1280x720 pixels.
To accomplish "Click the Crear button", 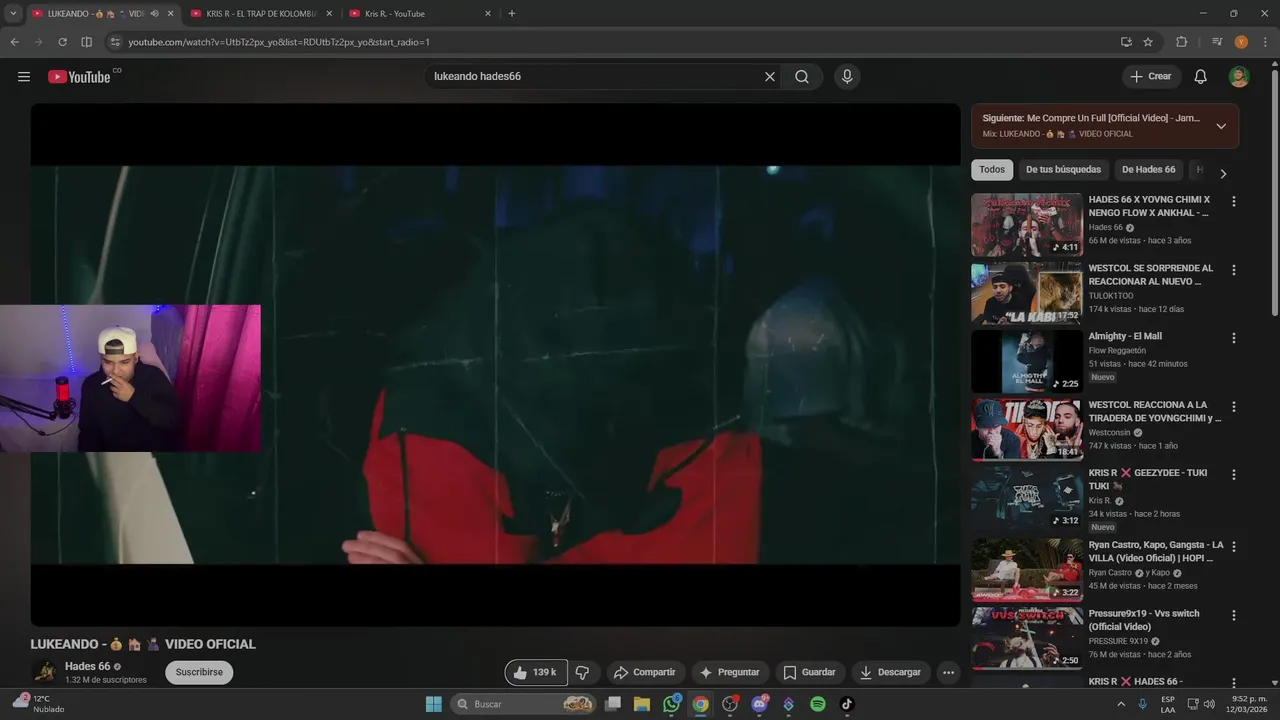I will 1151,77.
